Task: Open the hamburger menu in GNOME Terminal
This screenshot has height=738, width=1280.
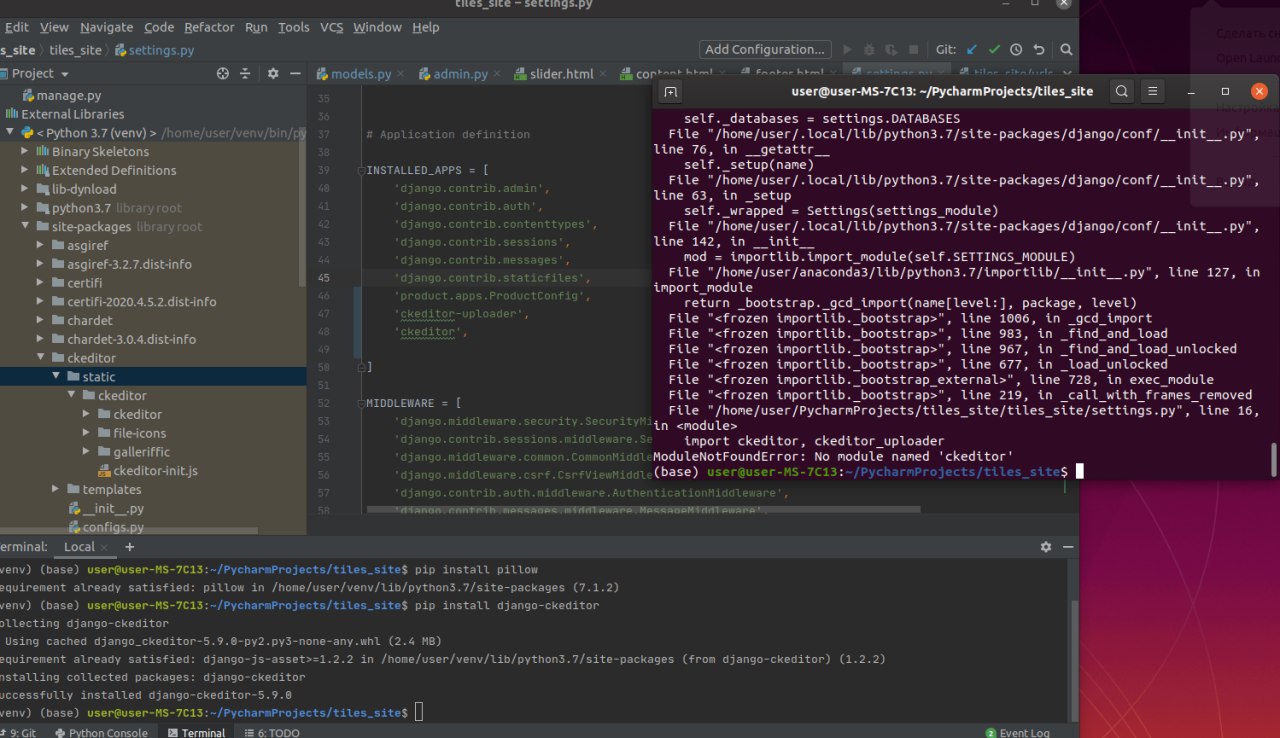Action: pyautogui.click(x=1153, y=91)
